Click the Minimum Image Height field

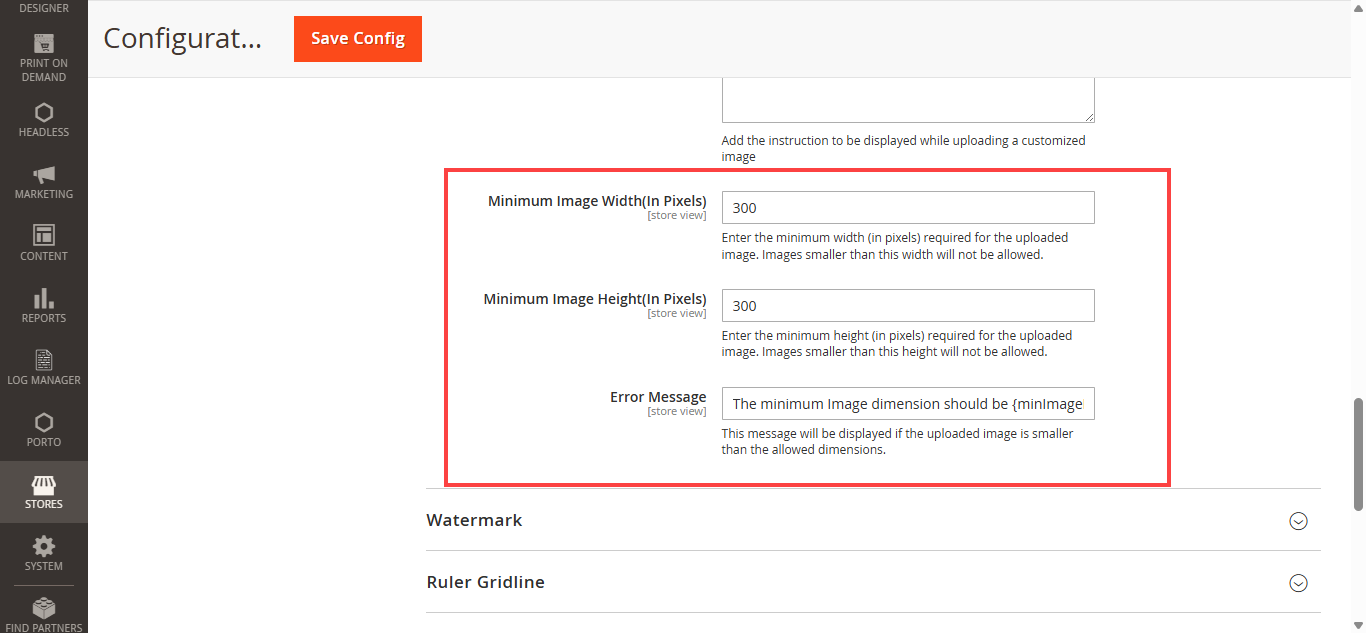[x=907, y=306]
